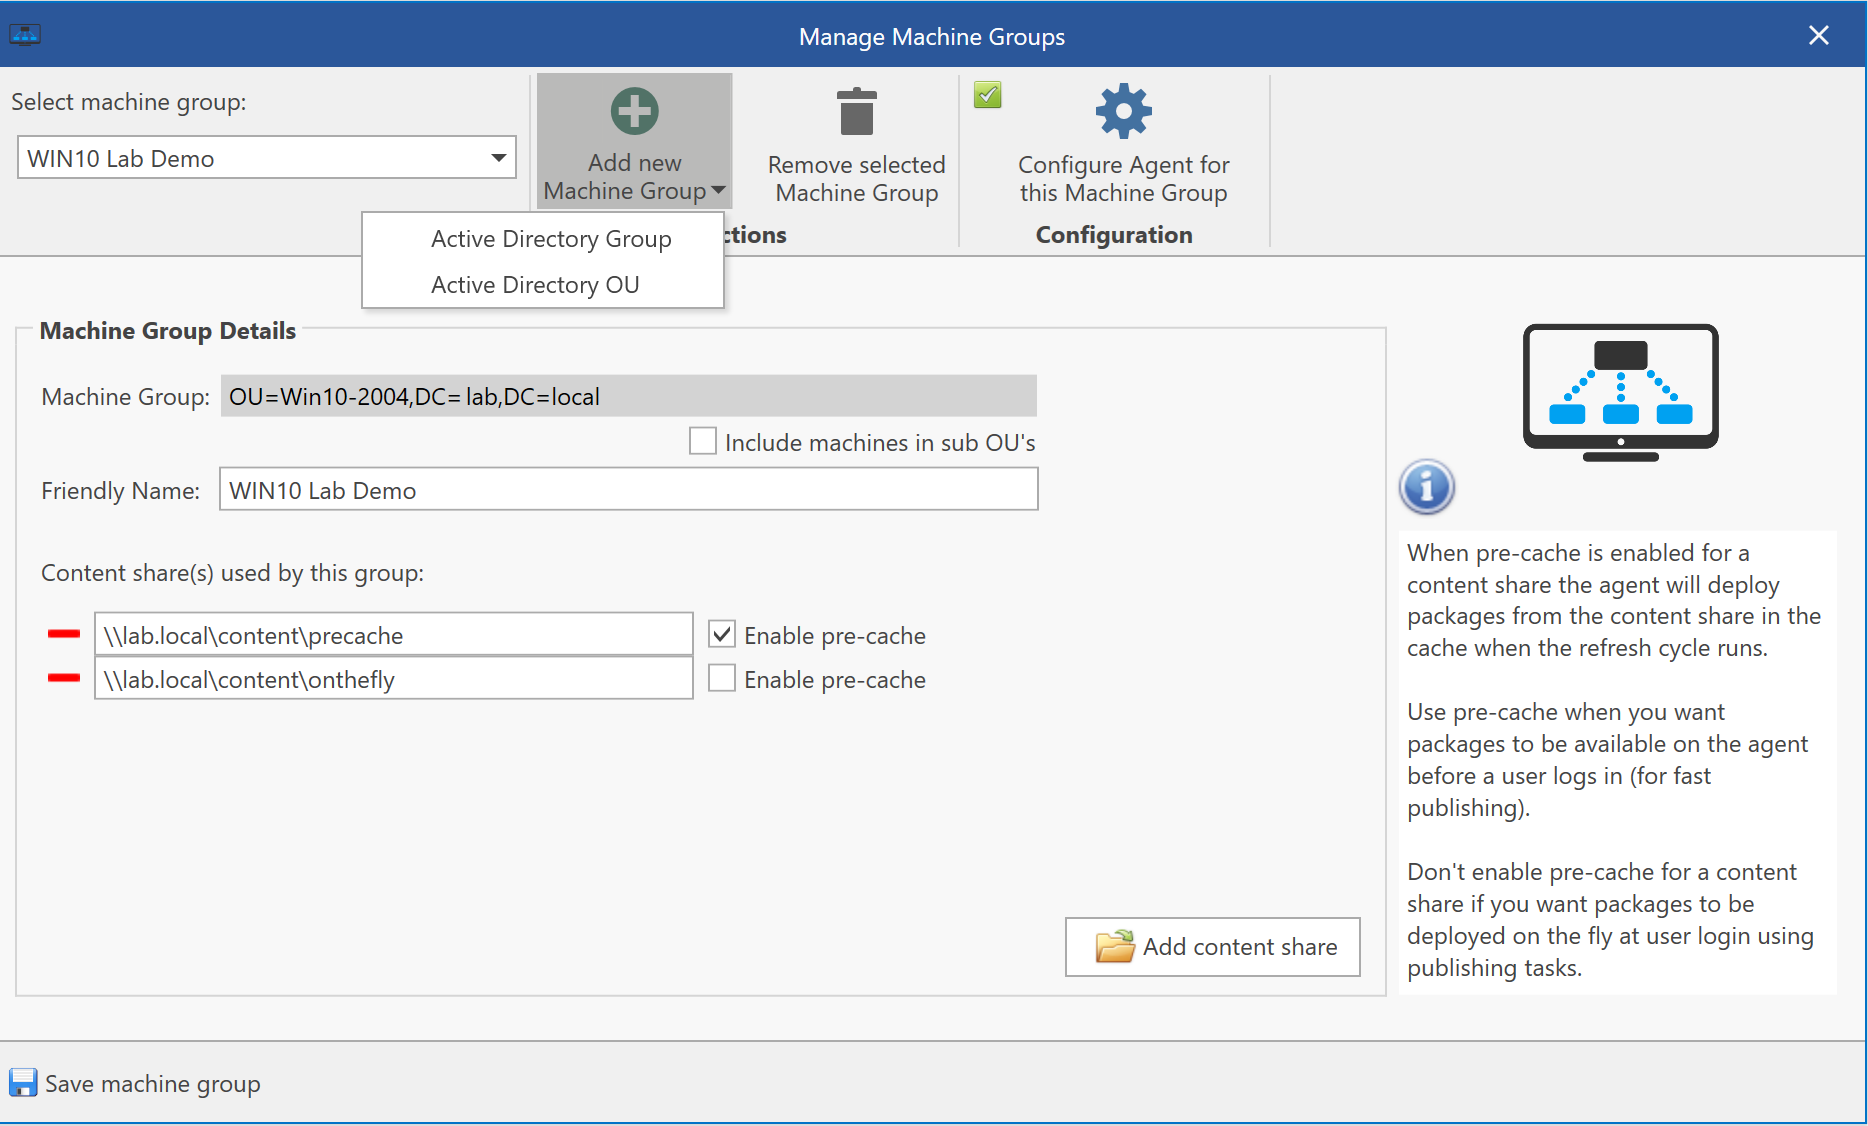The height and width of the screenshot is (1126, 1868).
Task: Click the blue information icon
Action: click(1426, 487)
